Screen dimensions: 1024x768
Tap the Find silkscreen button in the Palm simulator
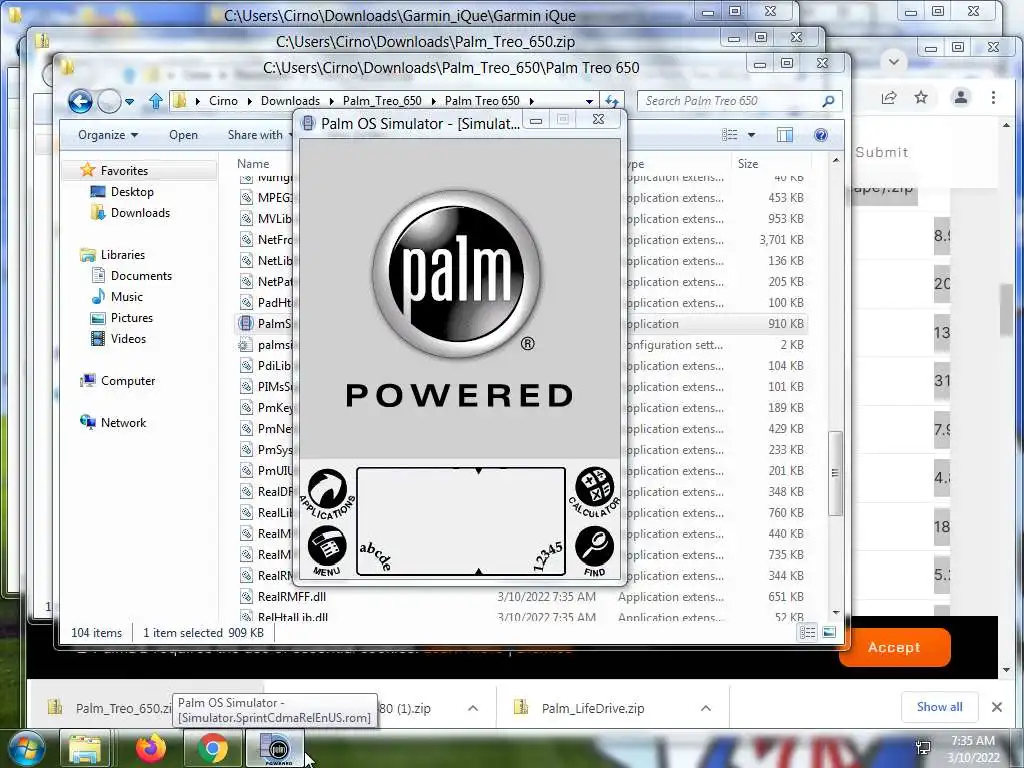pos(594,550)
